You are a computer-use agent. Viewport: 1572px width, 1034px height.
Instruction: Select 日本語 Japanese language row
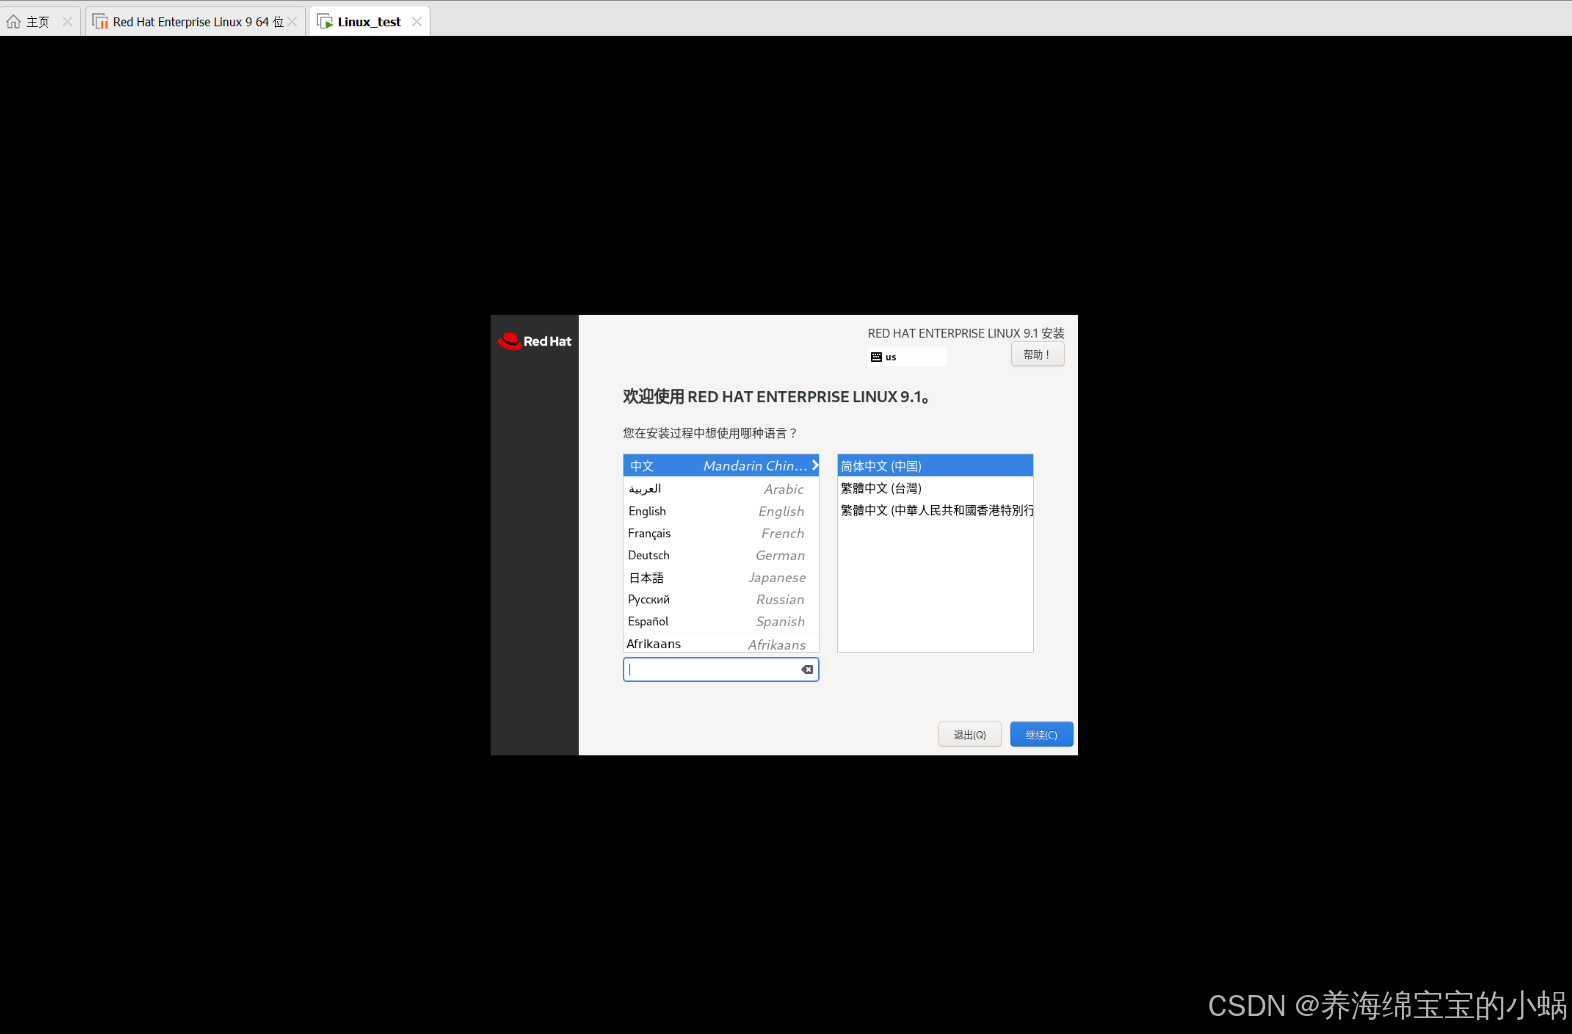(x=721, y=577)
